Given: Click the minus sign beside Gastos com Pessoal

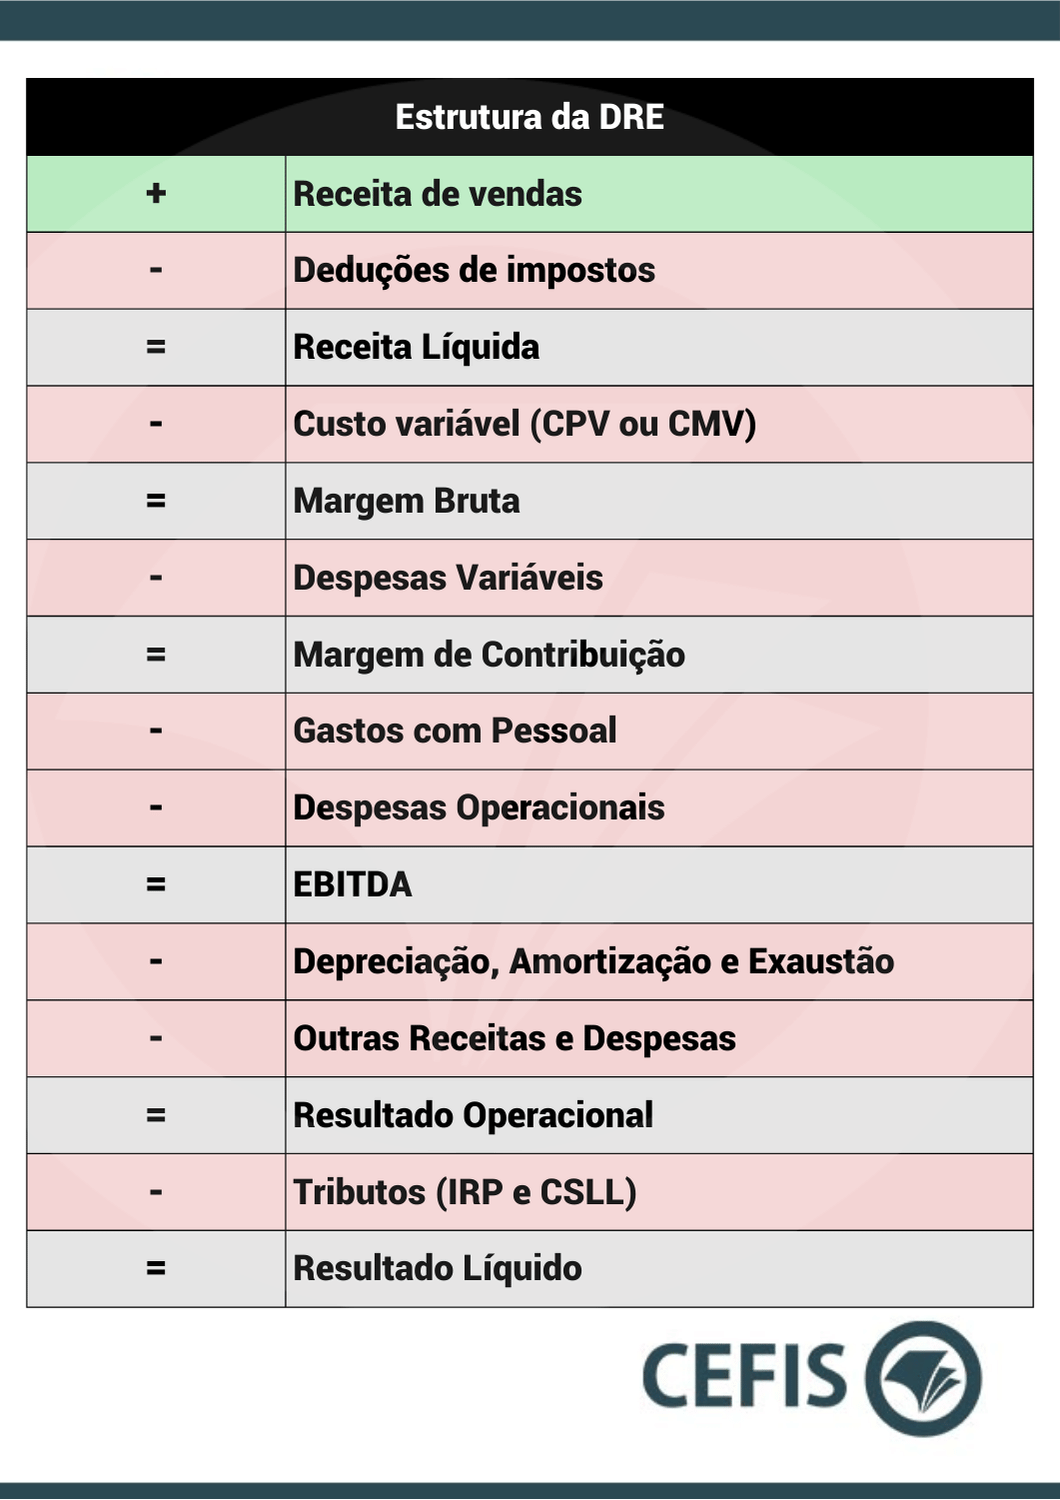Looking at the screenshot, I should pyautogui.click(x=156, y=731).
